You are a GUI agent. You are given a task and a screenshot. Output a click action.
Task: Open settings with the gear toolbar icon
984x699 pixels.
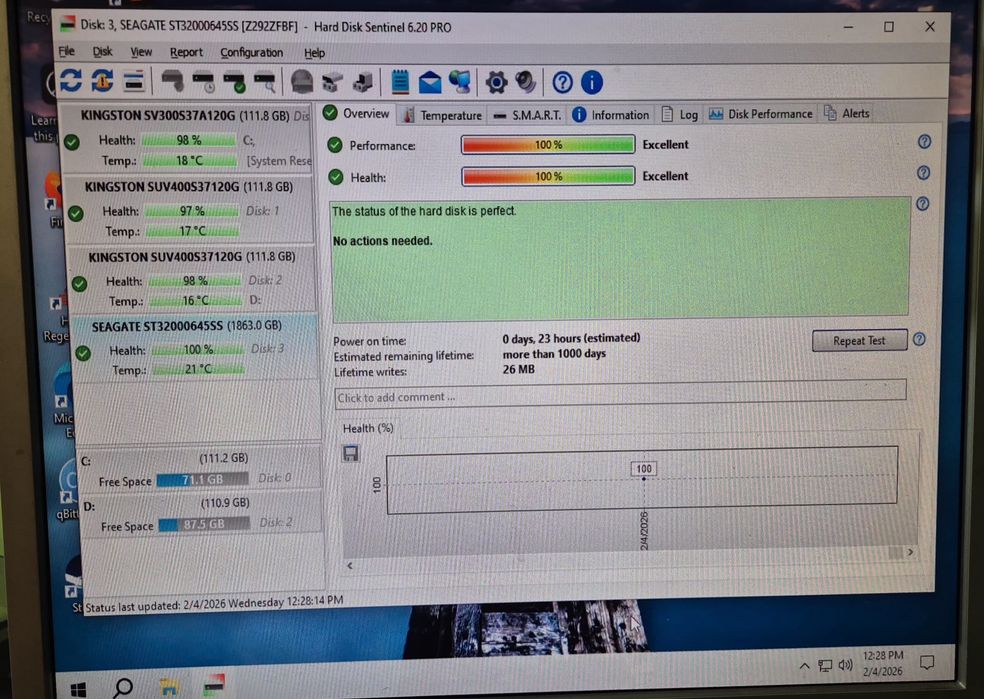tap(496, 82)
